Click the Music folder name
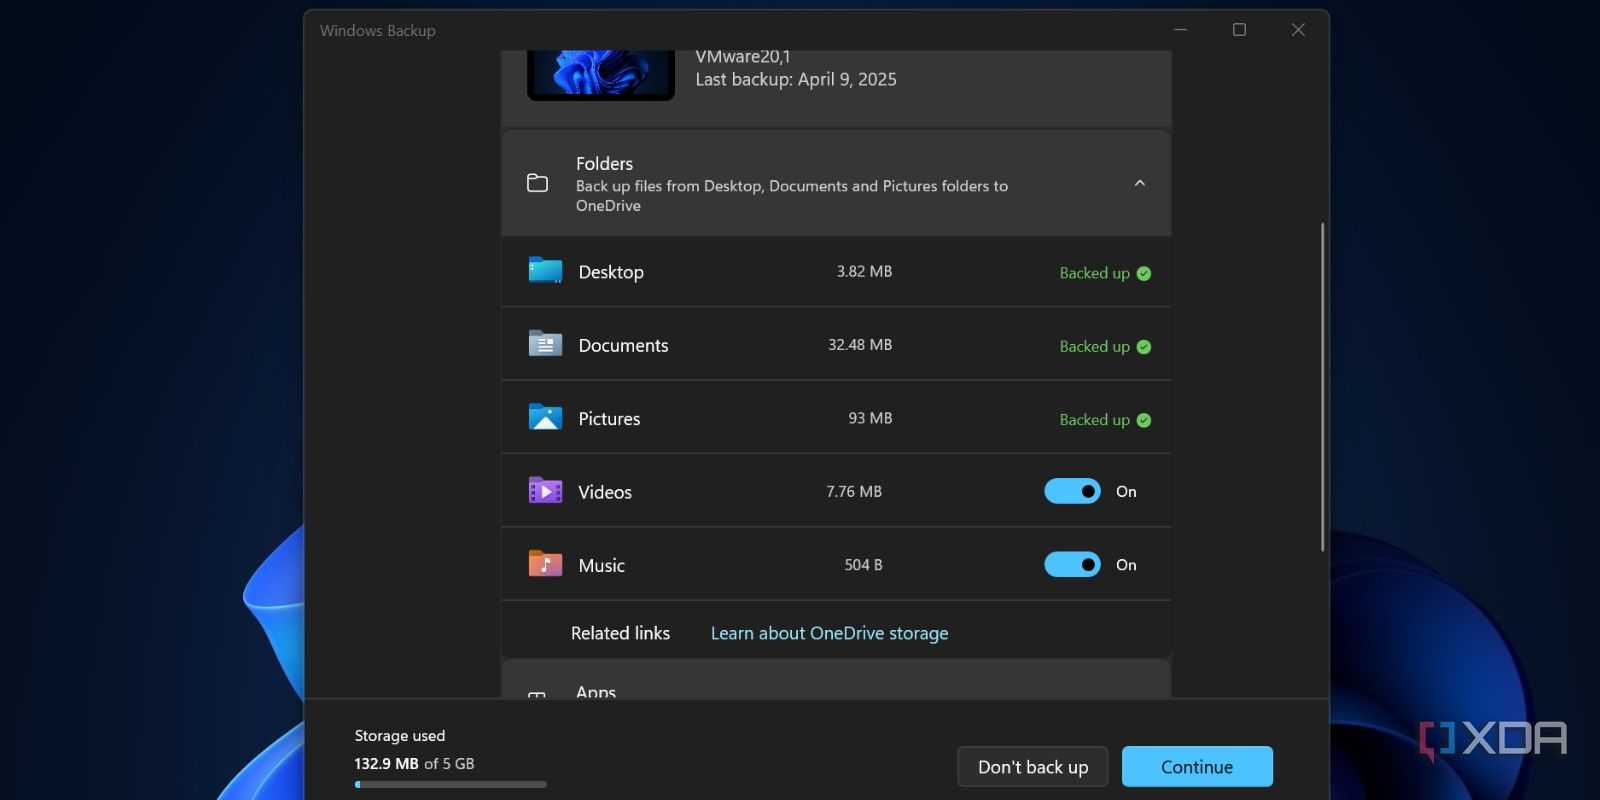Screen dimensions: 1600x800 point(601,565)
